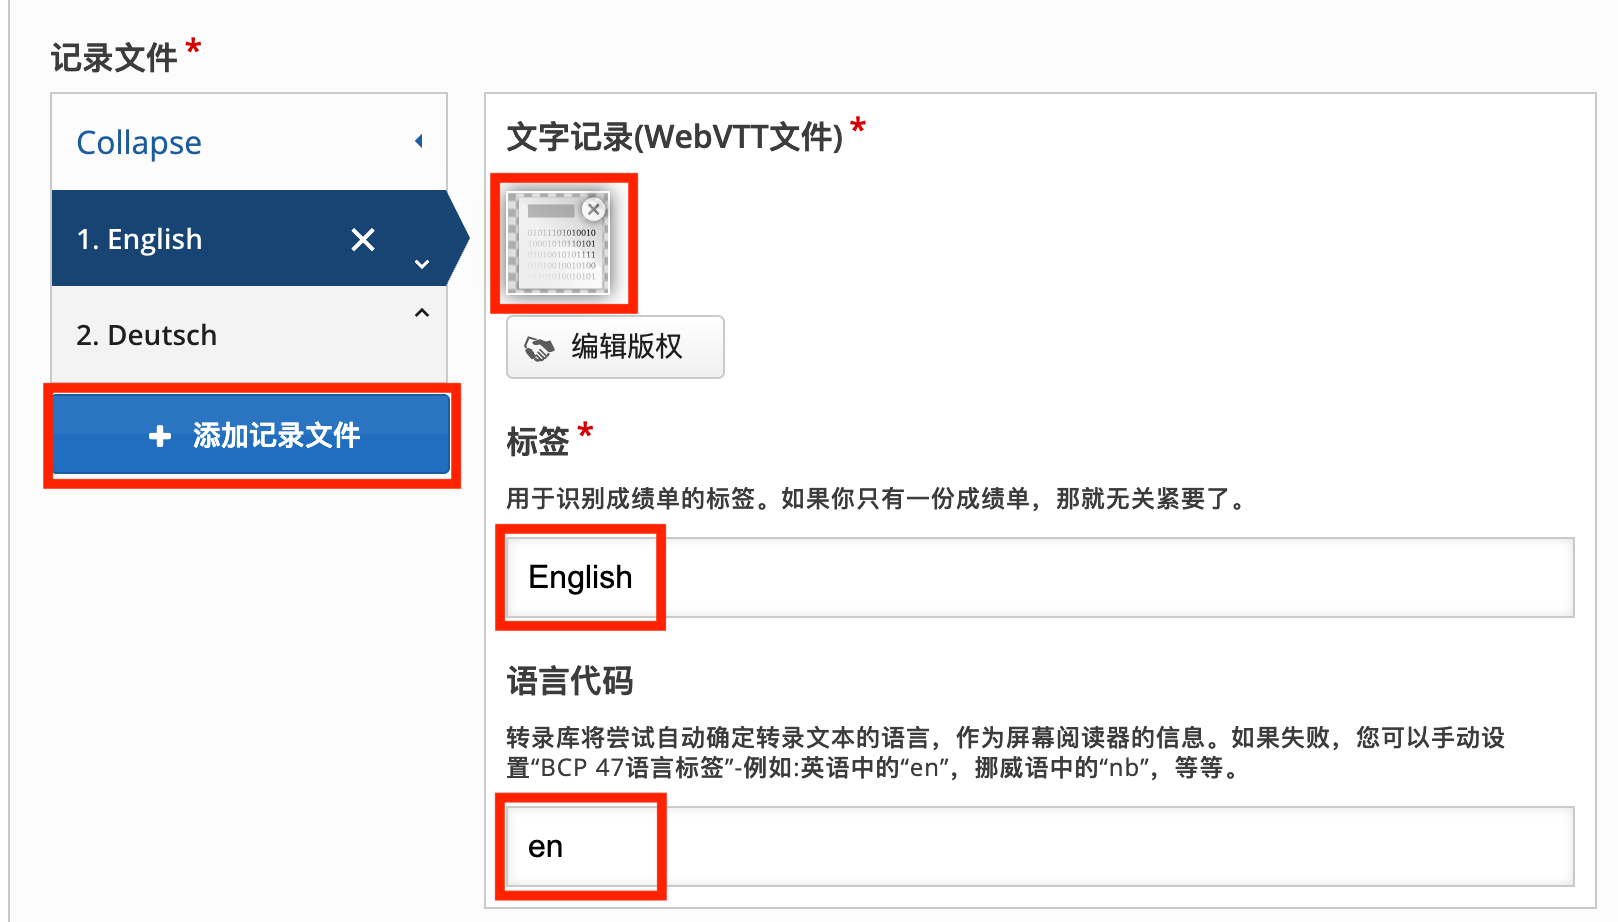Click the left-pointing arrow beside Collapse
The width and height of the screenshot is (1618, 922).
[419, 141]
